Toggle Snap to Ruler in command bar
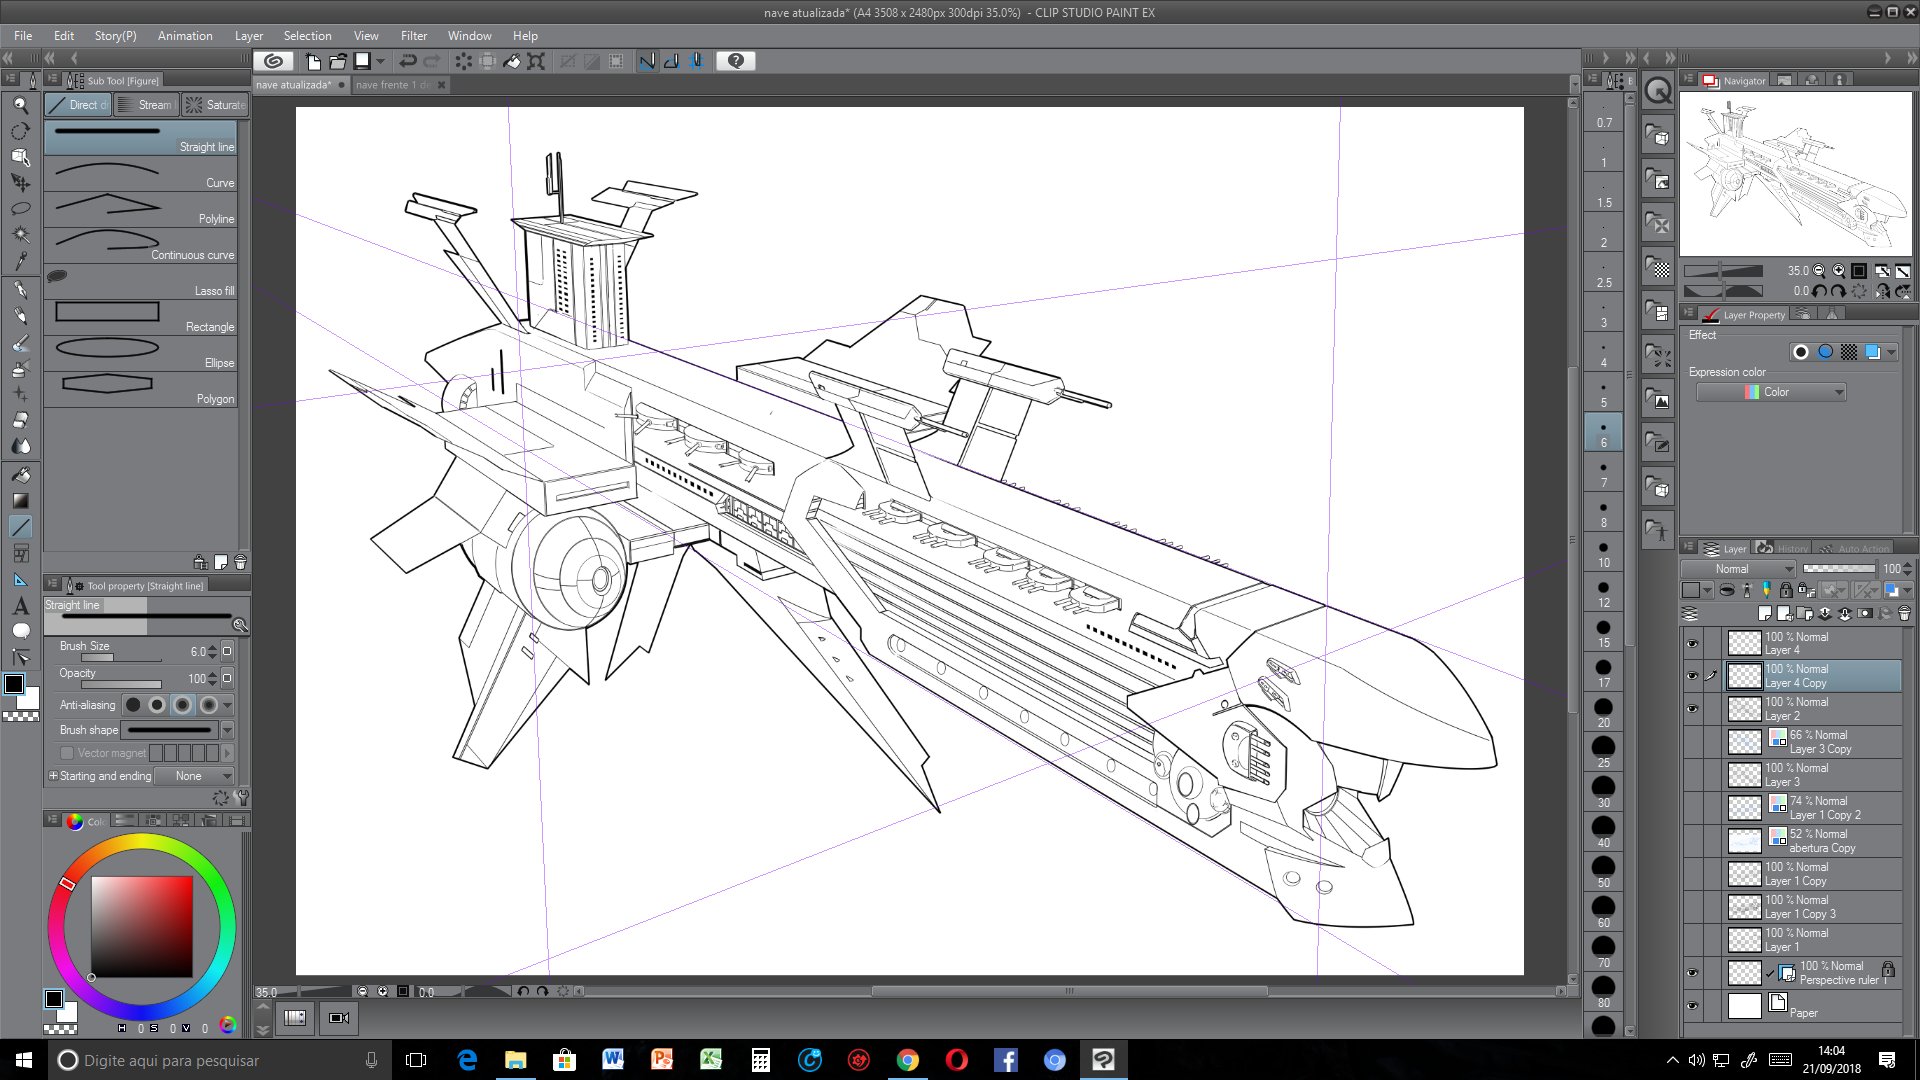This screenshot has width=1920, height=1080. (647, 61)
